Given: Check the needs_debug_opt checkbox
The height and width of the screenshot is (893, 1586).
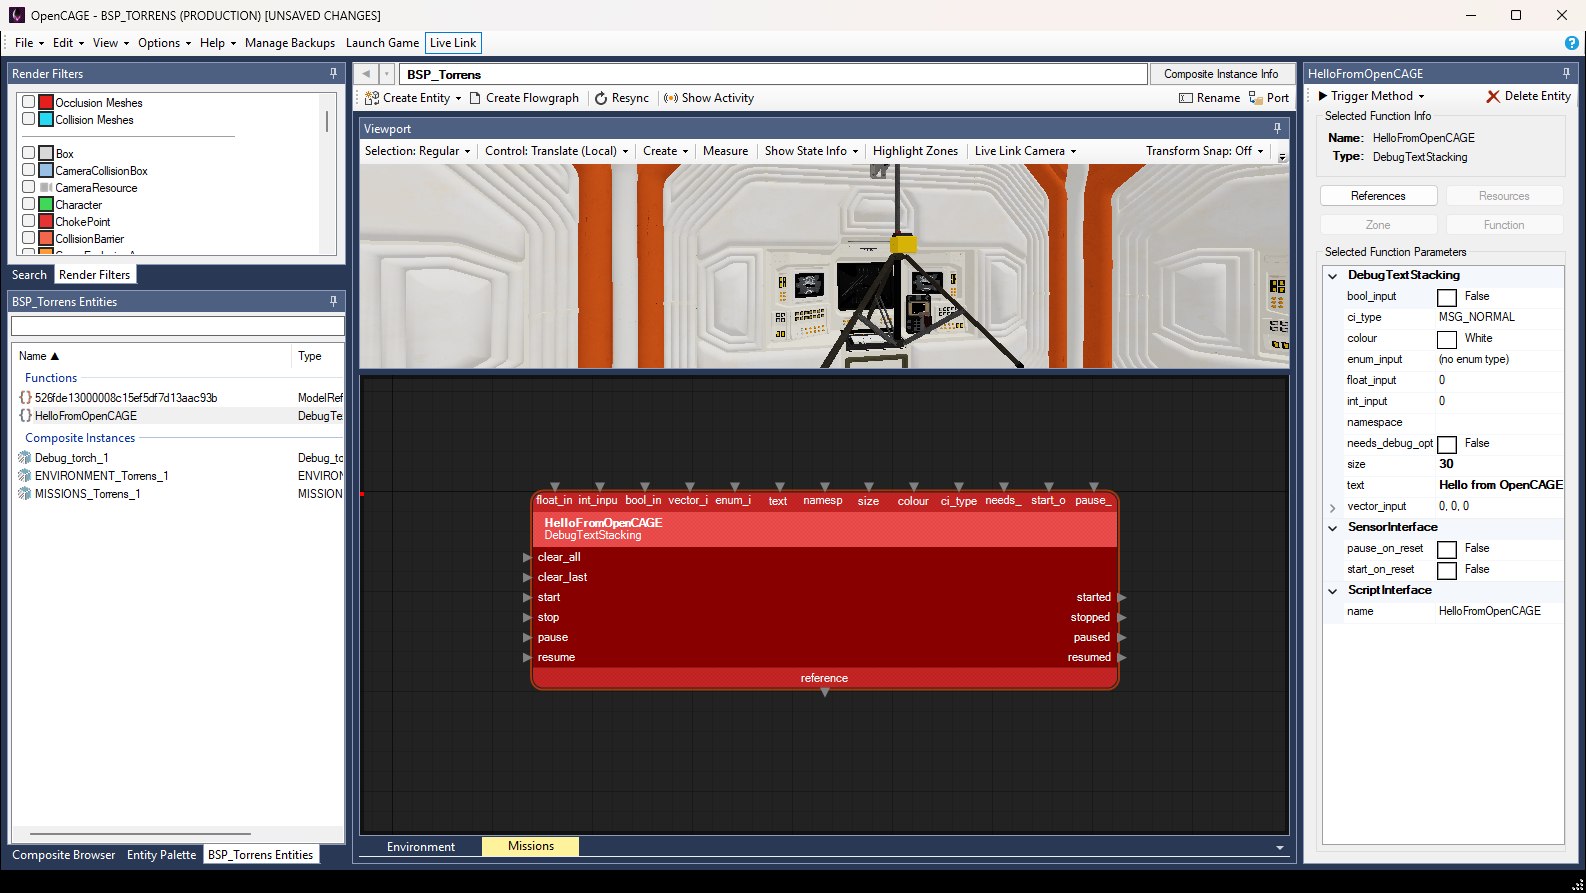Looking at the screenshot, I should [x=1447, y=444].
